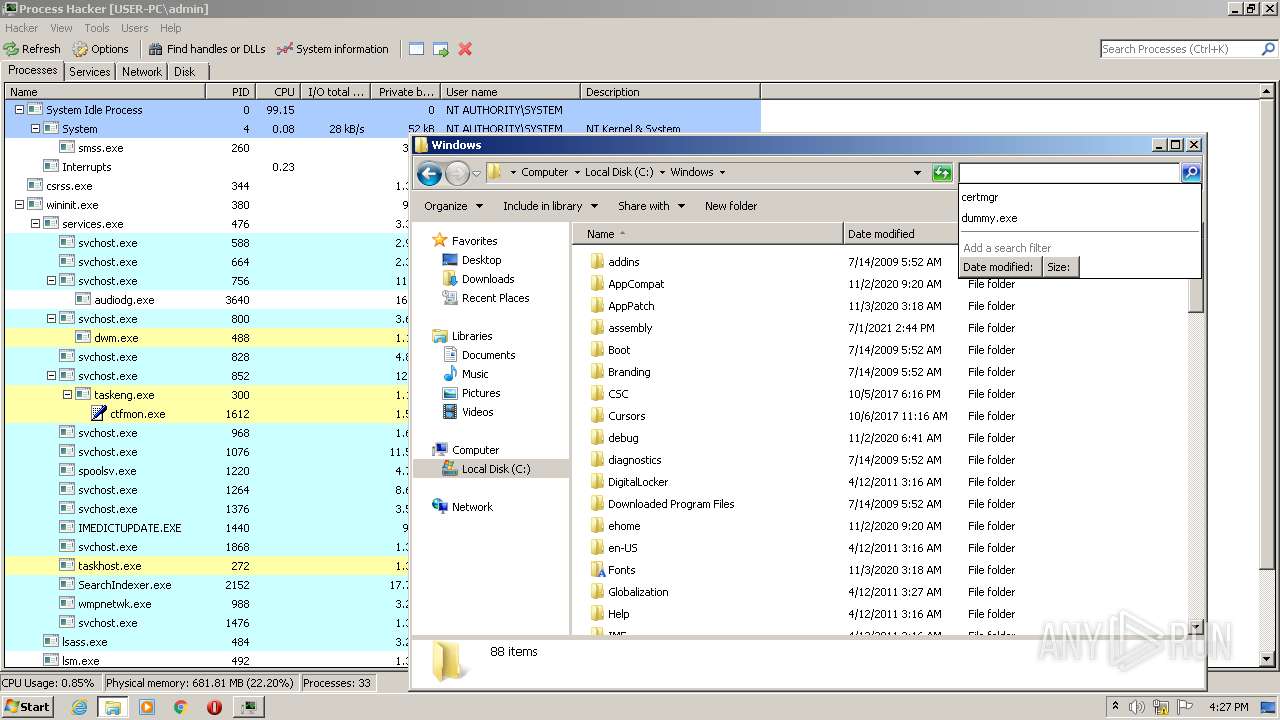Image resolution: width=1280 pixels, height=720 pixels.
Task: Collapse svchost.exe PID 756 node
Action: (x=51, y=281)
